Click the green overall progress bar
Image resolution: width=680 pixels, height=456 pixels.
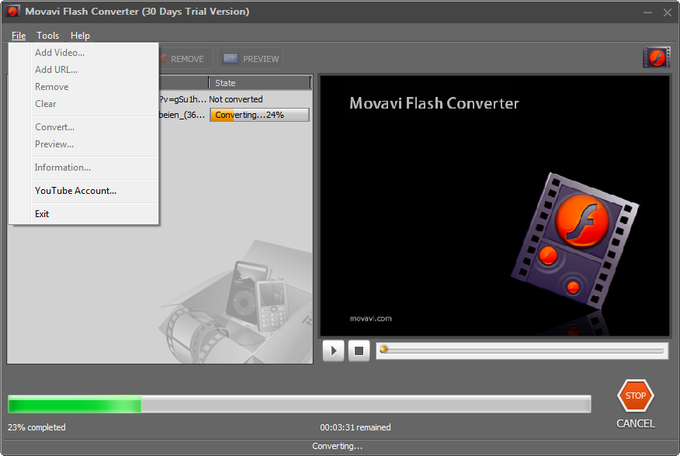(x=299, y=404)
